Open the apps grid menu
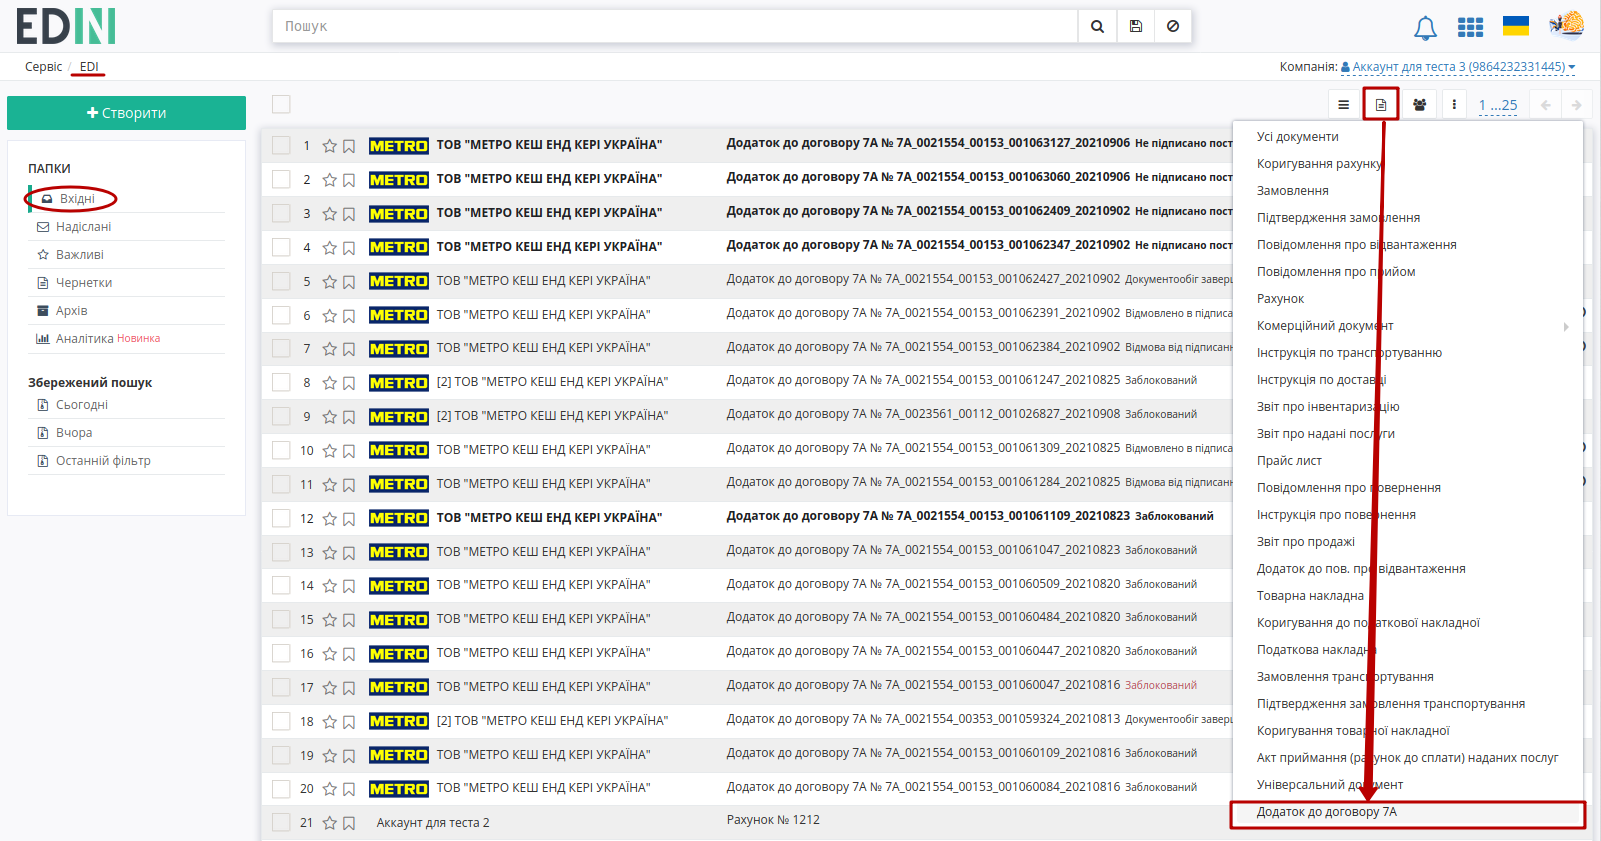This screenshot has width=1601, height=841. (x=1470, y=27)
